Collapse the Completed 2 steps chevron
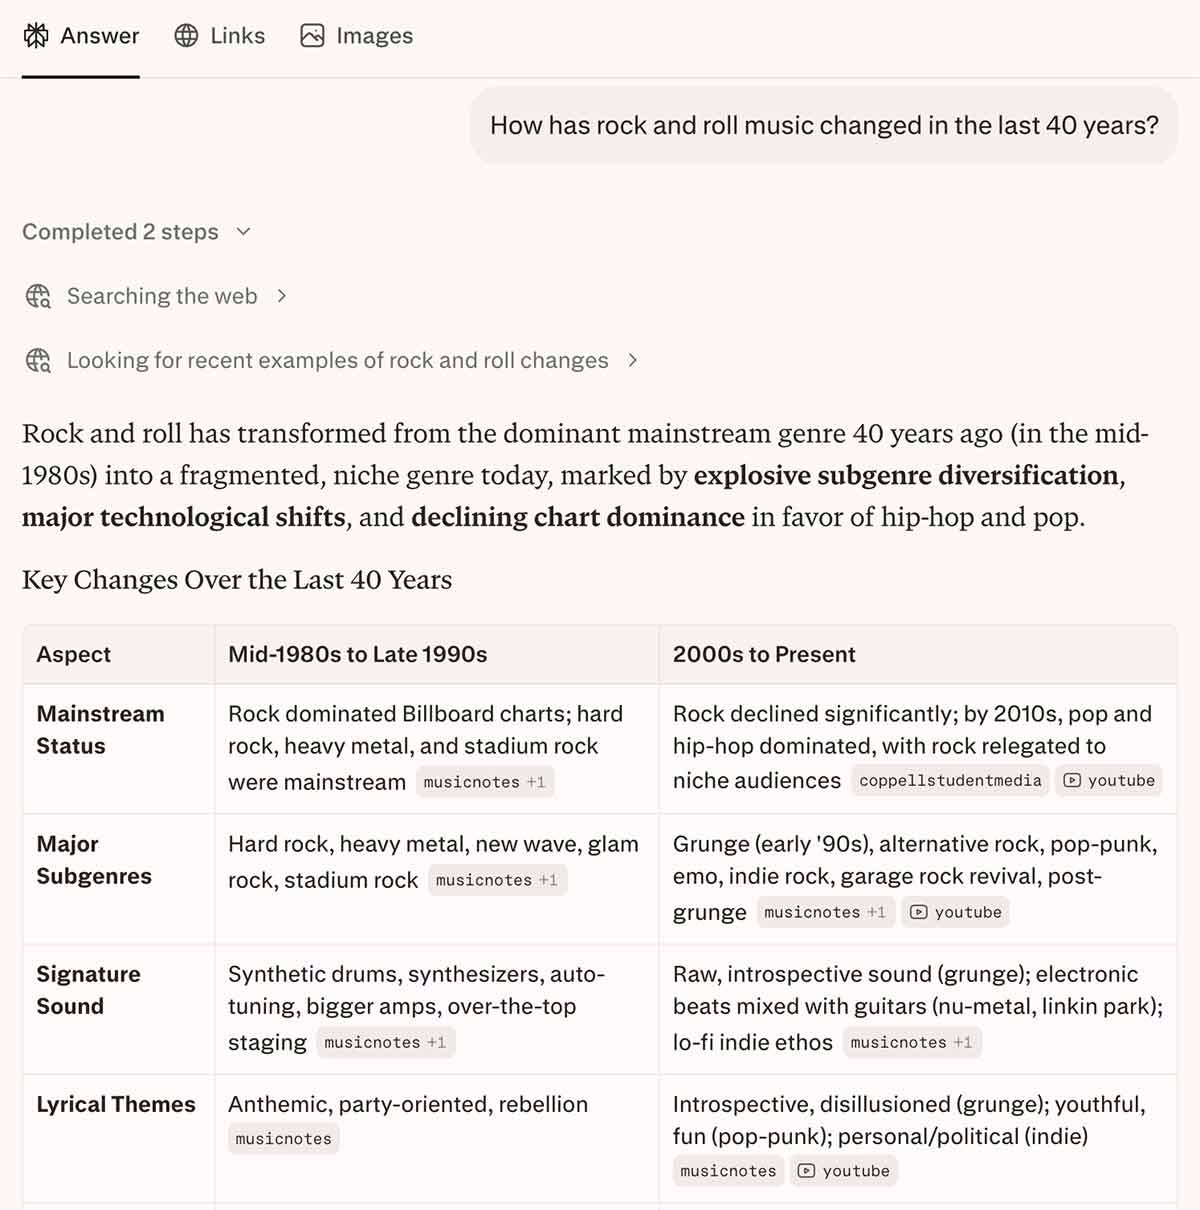Image resolution: width=1200 pixels, height=1210 pixels. 243,232
